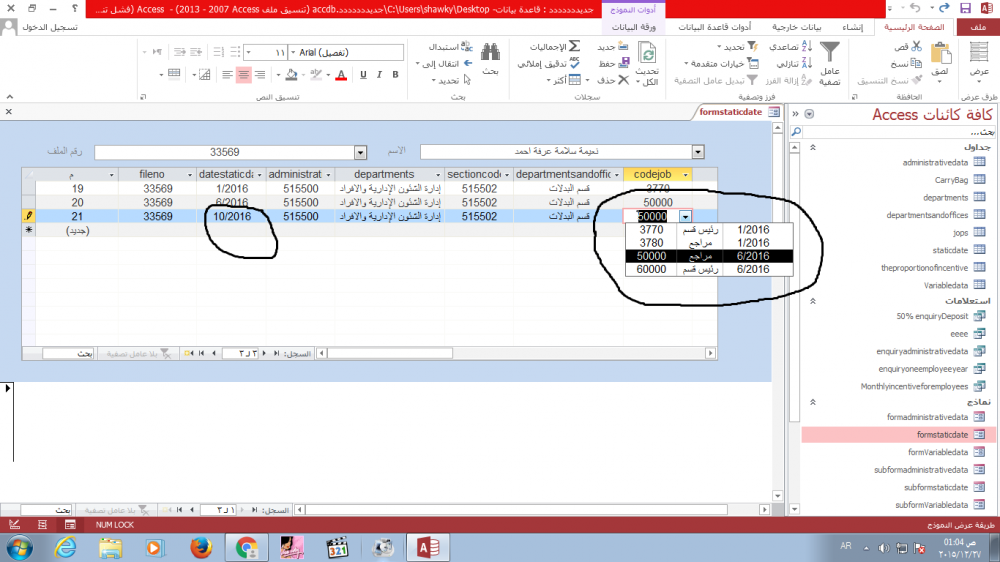Screen dimensions: 1000x562
Task: Open the staticdate table
Action: pos(950,250)
